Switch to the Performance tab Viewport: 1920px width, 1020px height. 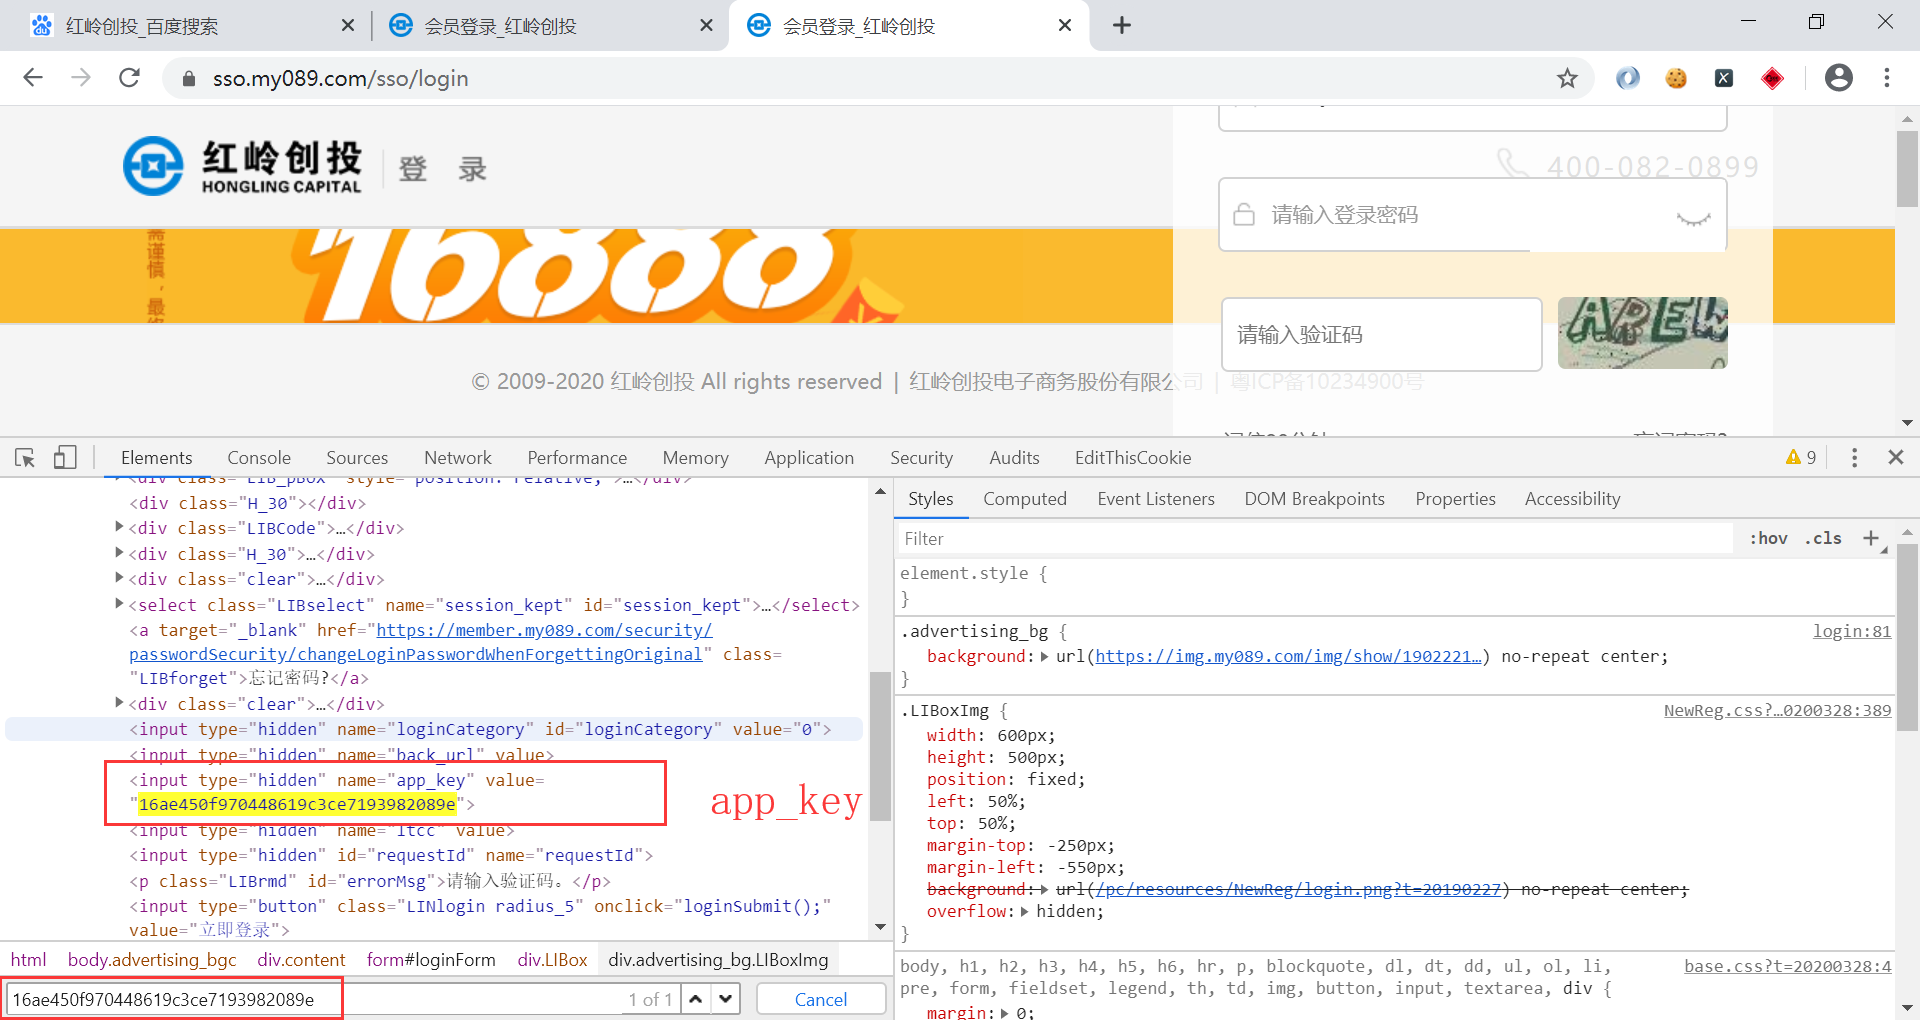pos(577,458)
